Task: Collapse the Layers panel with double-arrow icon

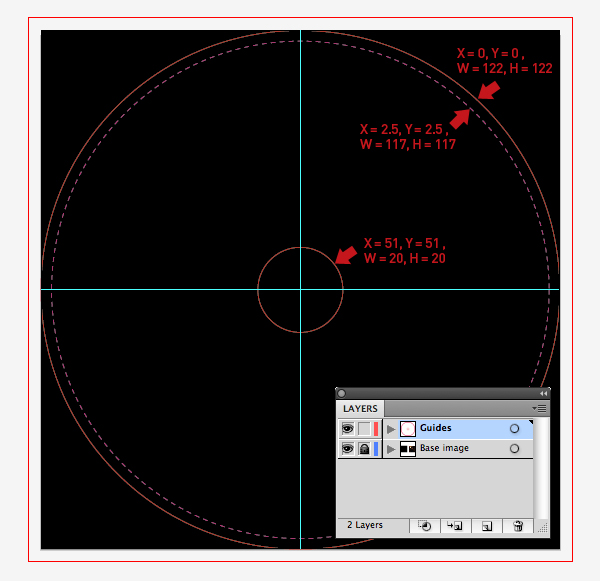Action: (543, 393)
